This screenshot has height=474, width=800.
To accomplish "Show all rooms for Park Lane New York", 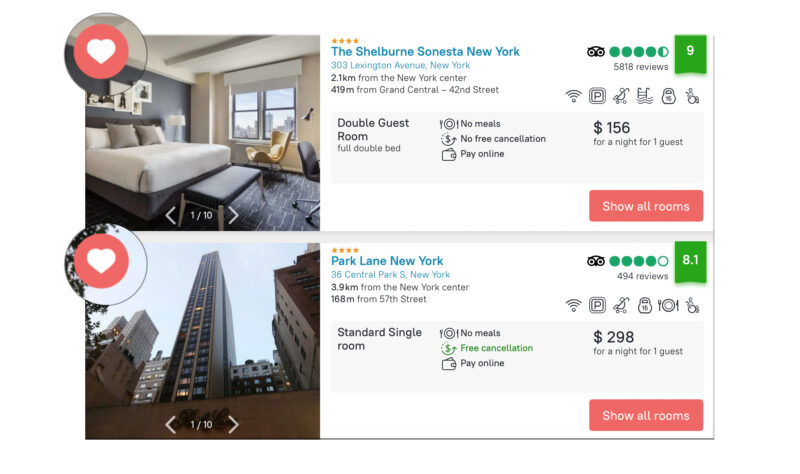I will [645, 415].
